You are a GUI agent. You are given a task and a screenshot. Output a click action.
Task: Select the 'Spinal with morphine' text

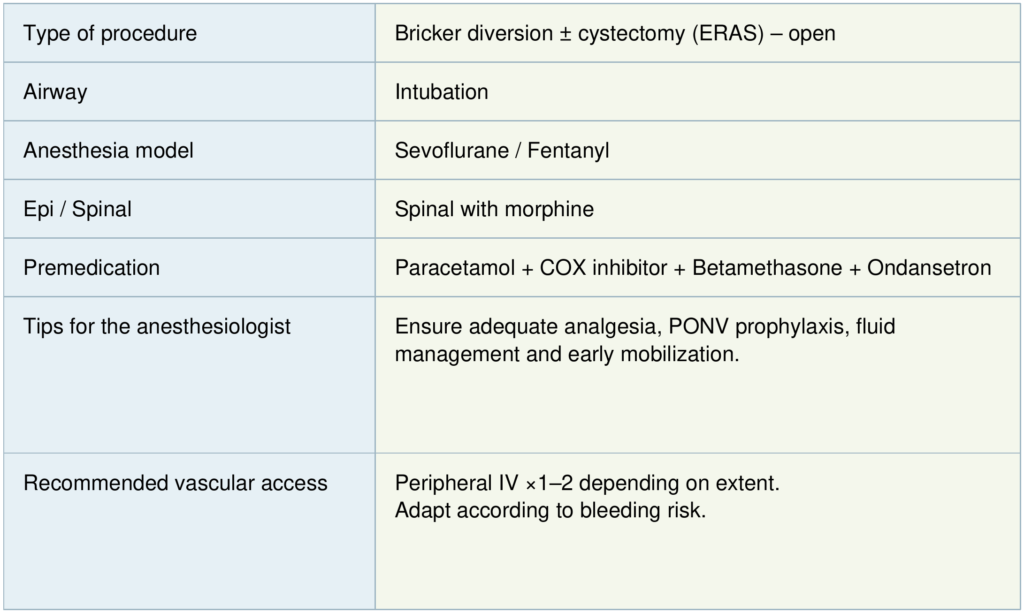click(x=494, y=209)
